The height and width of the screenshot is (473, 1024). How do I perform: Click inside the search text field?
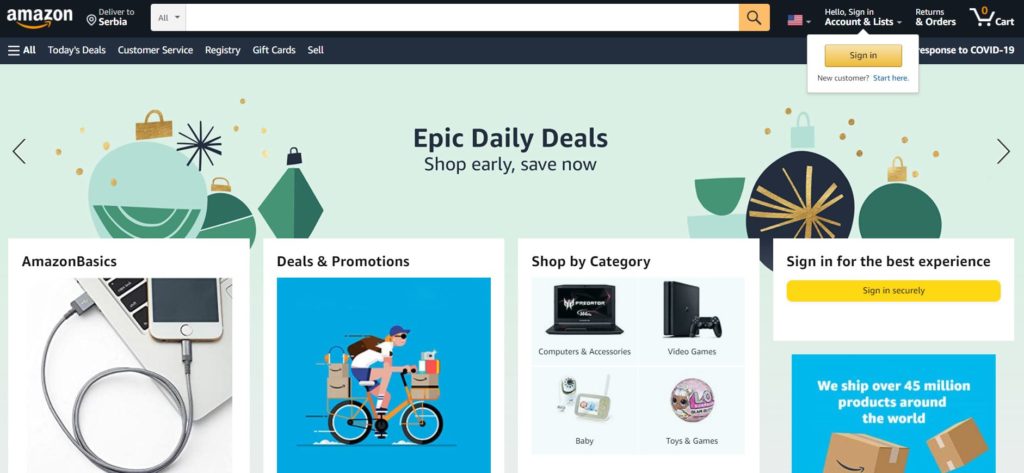tap(462, 18)
